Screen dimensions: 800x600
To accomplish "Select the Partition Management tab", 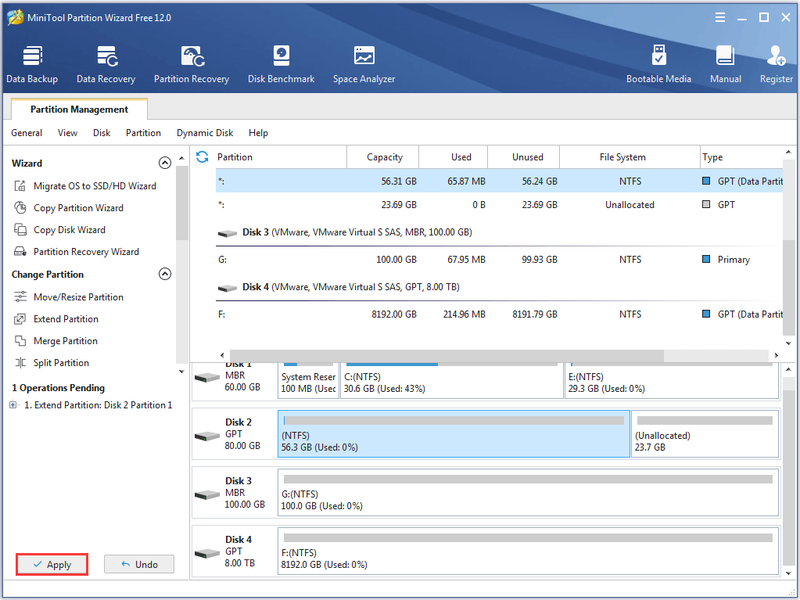I will [x=79, y=109].
